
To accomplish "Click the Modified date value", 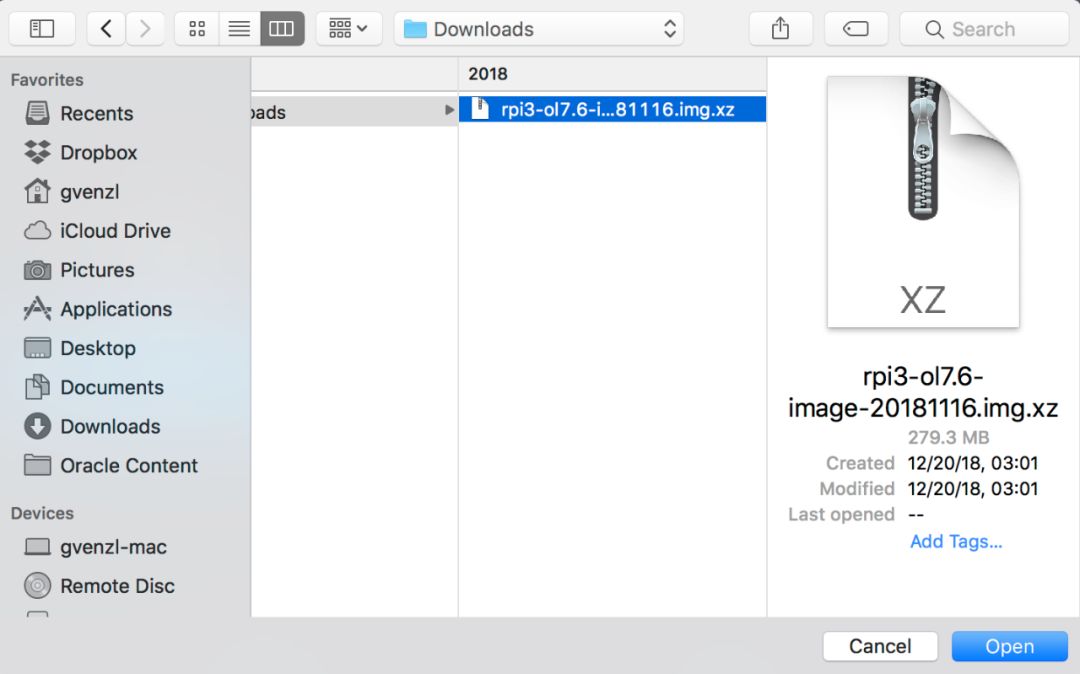I will pos(973,489).
